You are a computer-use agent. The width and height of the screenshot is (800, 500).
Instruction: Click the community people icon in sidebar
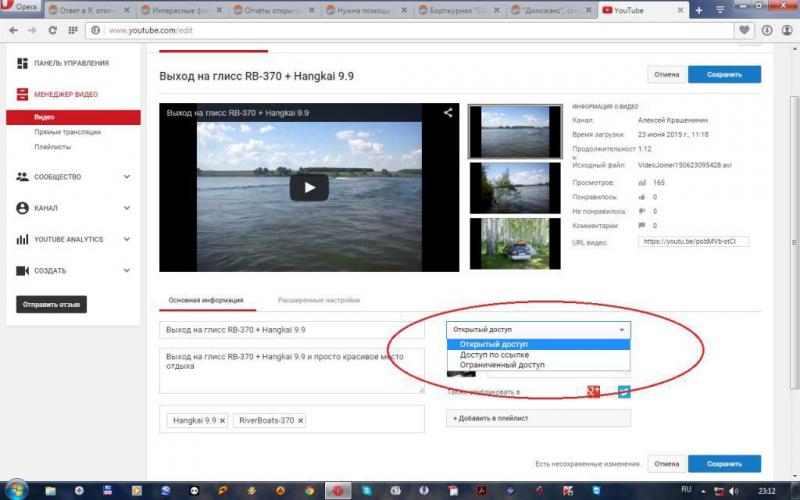click(x=22, y=177)
